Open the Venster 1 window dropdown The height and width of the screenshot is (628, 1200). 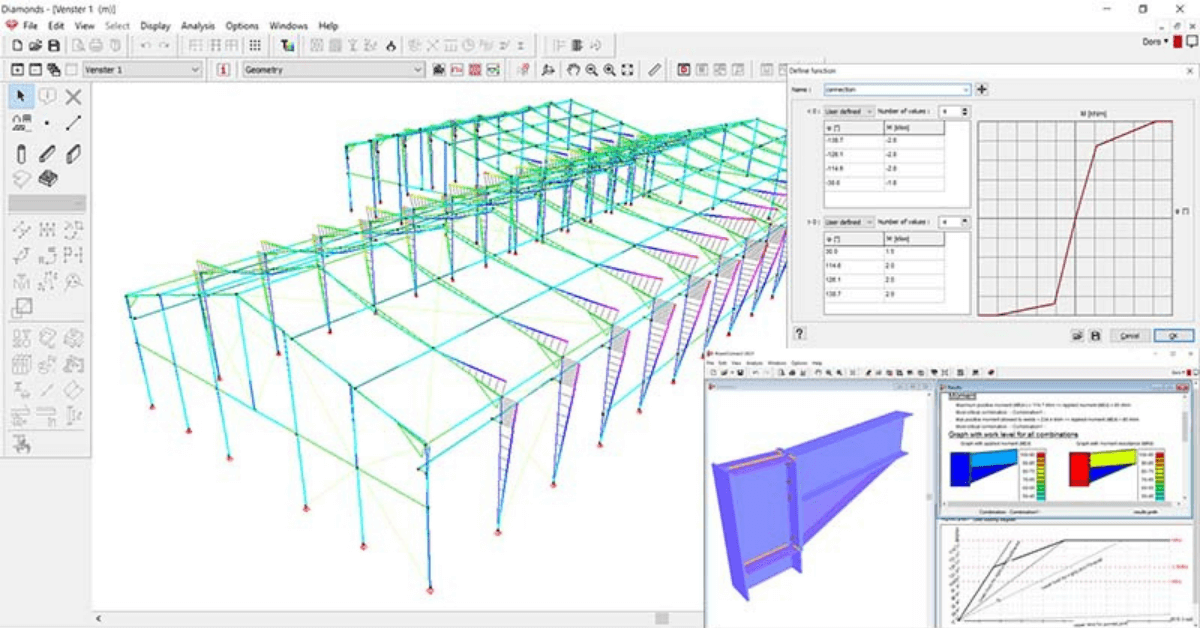(x=194, y=70)
